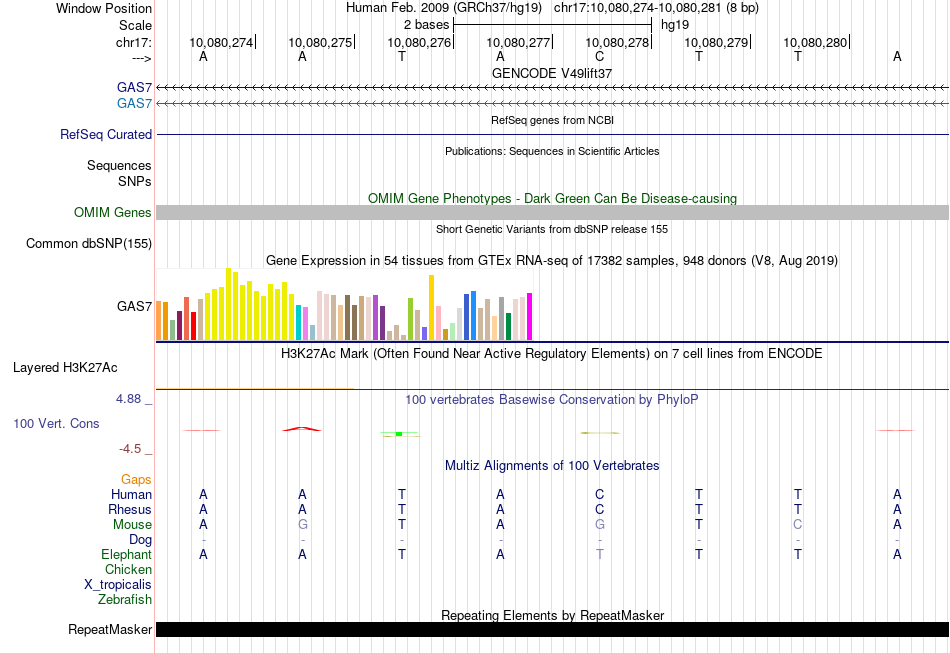
Task: Click the Rhesus species label
Action: [x=130, y=509]
